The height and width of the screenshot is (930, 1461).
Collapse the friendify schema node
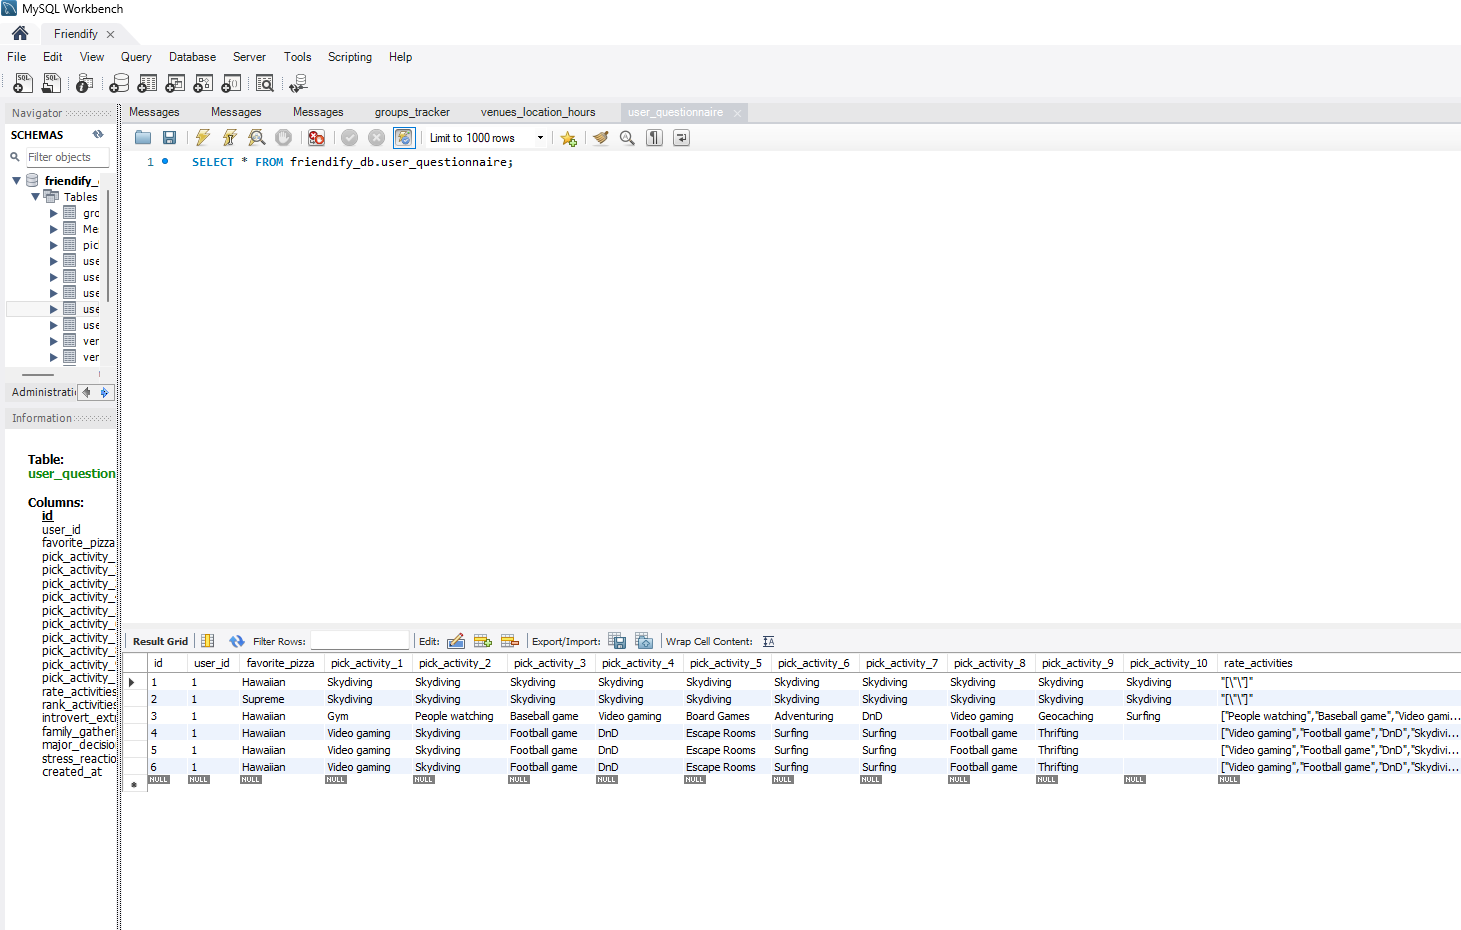(x=17, y=181)
